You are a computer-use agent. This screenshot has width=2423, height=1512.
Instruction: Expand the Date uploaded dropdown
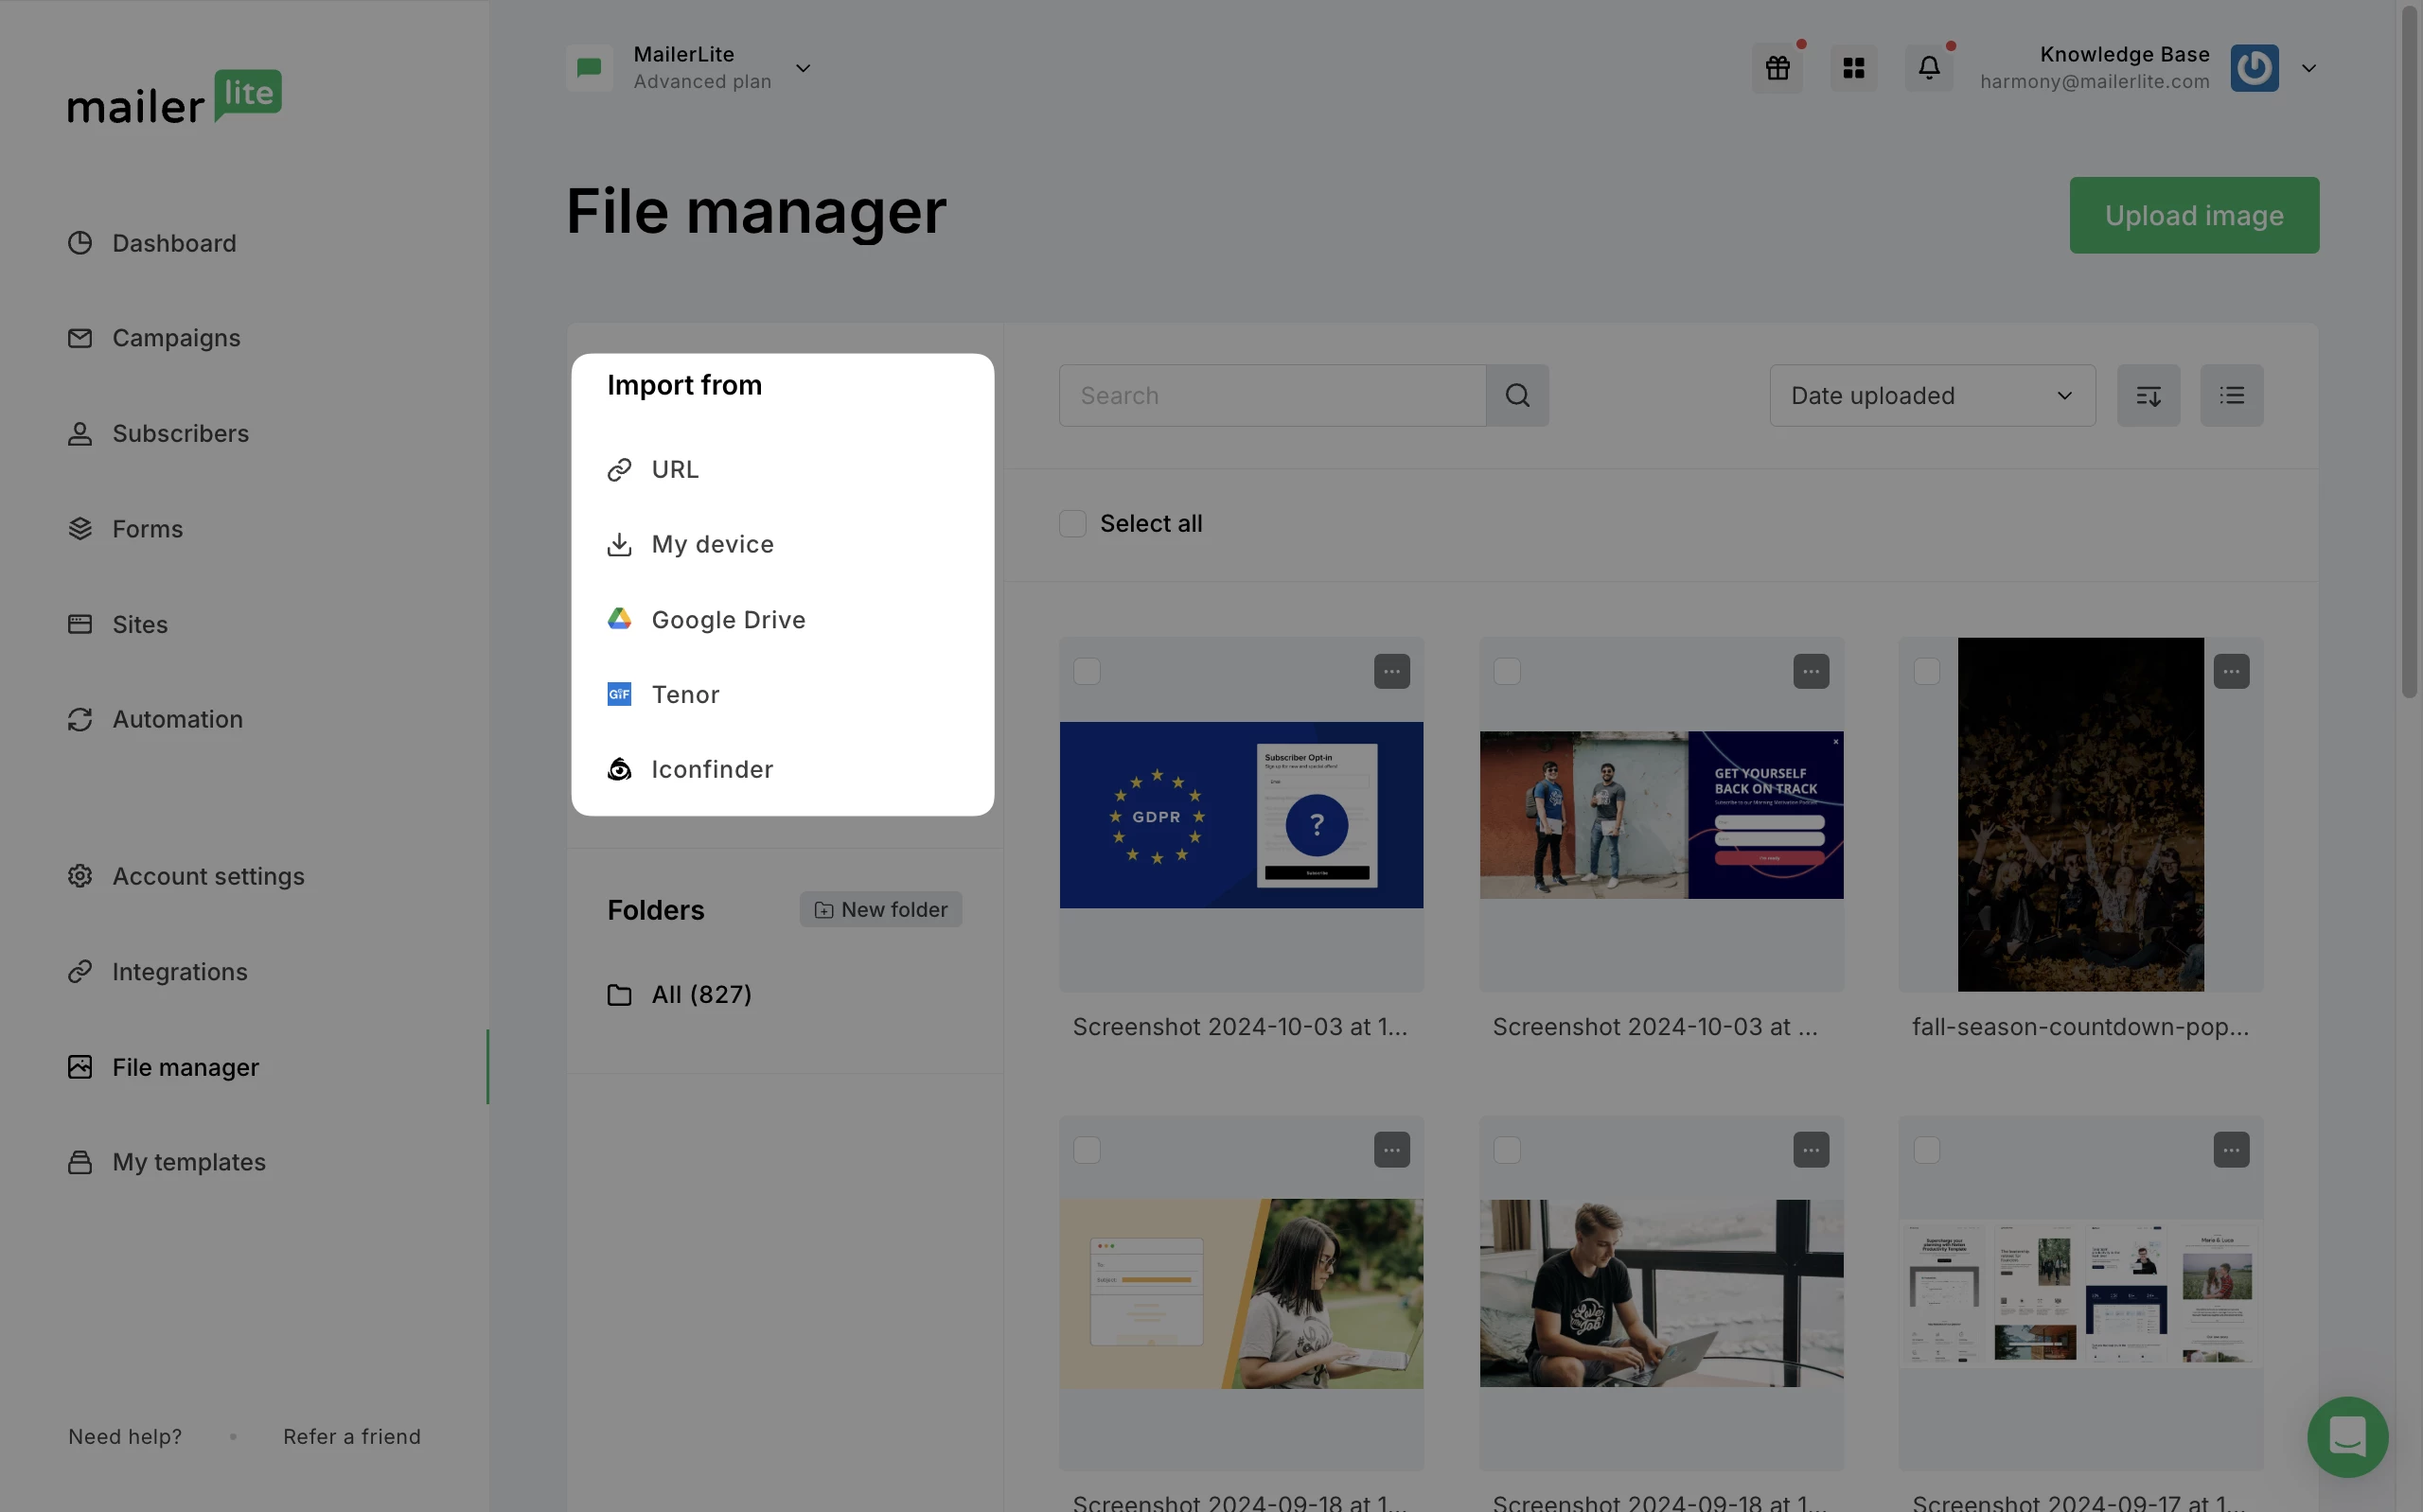[x=1931, y=396]
